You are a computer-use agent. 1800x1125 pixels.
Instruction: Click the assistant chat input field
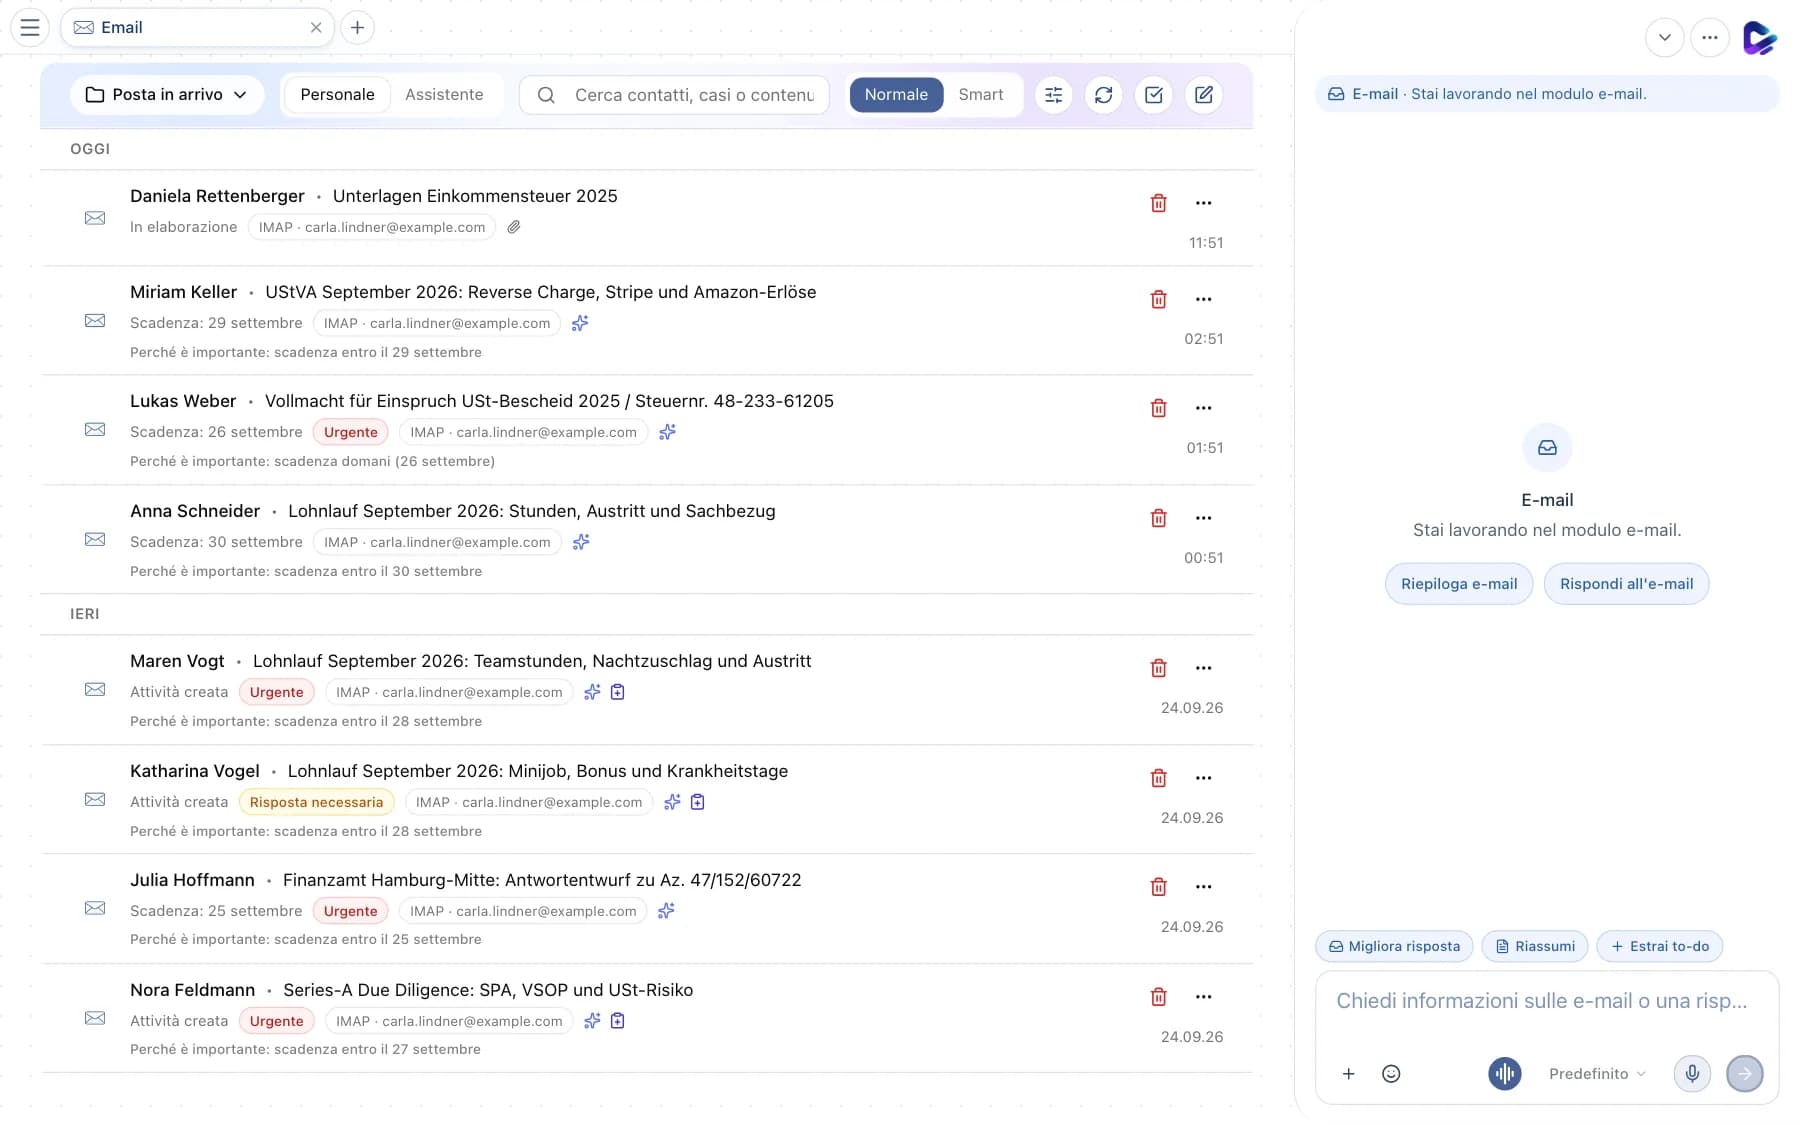tap(1546, 1002)
